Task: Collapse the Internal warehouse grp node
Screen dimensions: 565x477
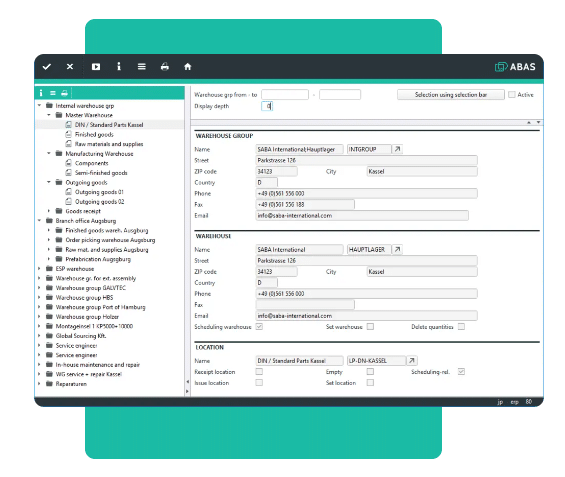Action: [39, 105]
